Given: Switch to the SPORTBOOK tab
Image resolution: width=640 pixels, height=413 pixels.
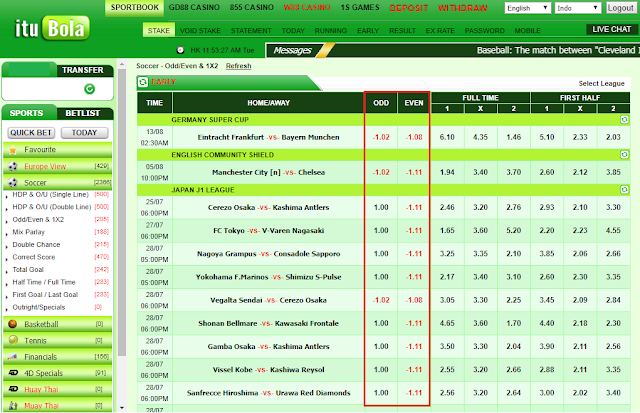Looking at the screenshot, I should [x=135, y=8].
